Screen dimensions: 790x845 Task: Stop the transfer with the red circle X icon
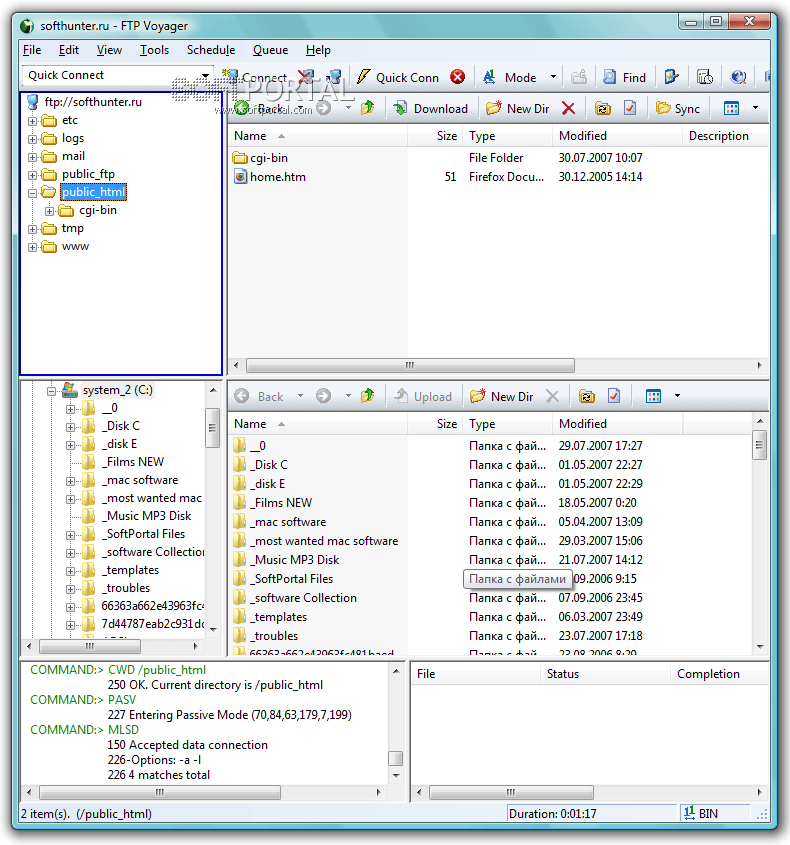point(458,77)
